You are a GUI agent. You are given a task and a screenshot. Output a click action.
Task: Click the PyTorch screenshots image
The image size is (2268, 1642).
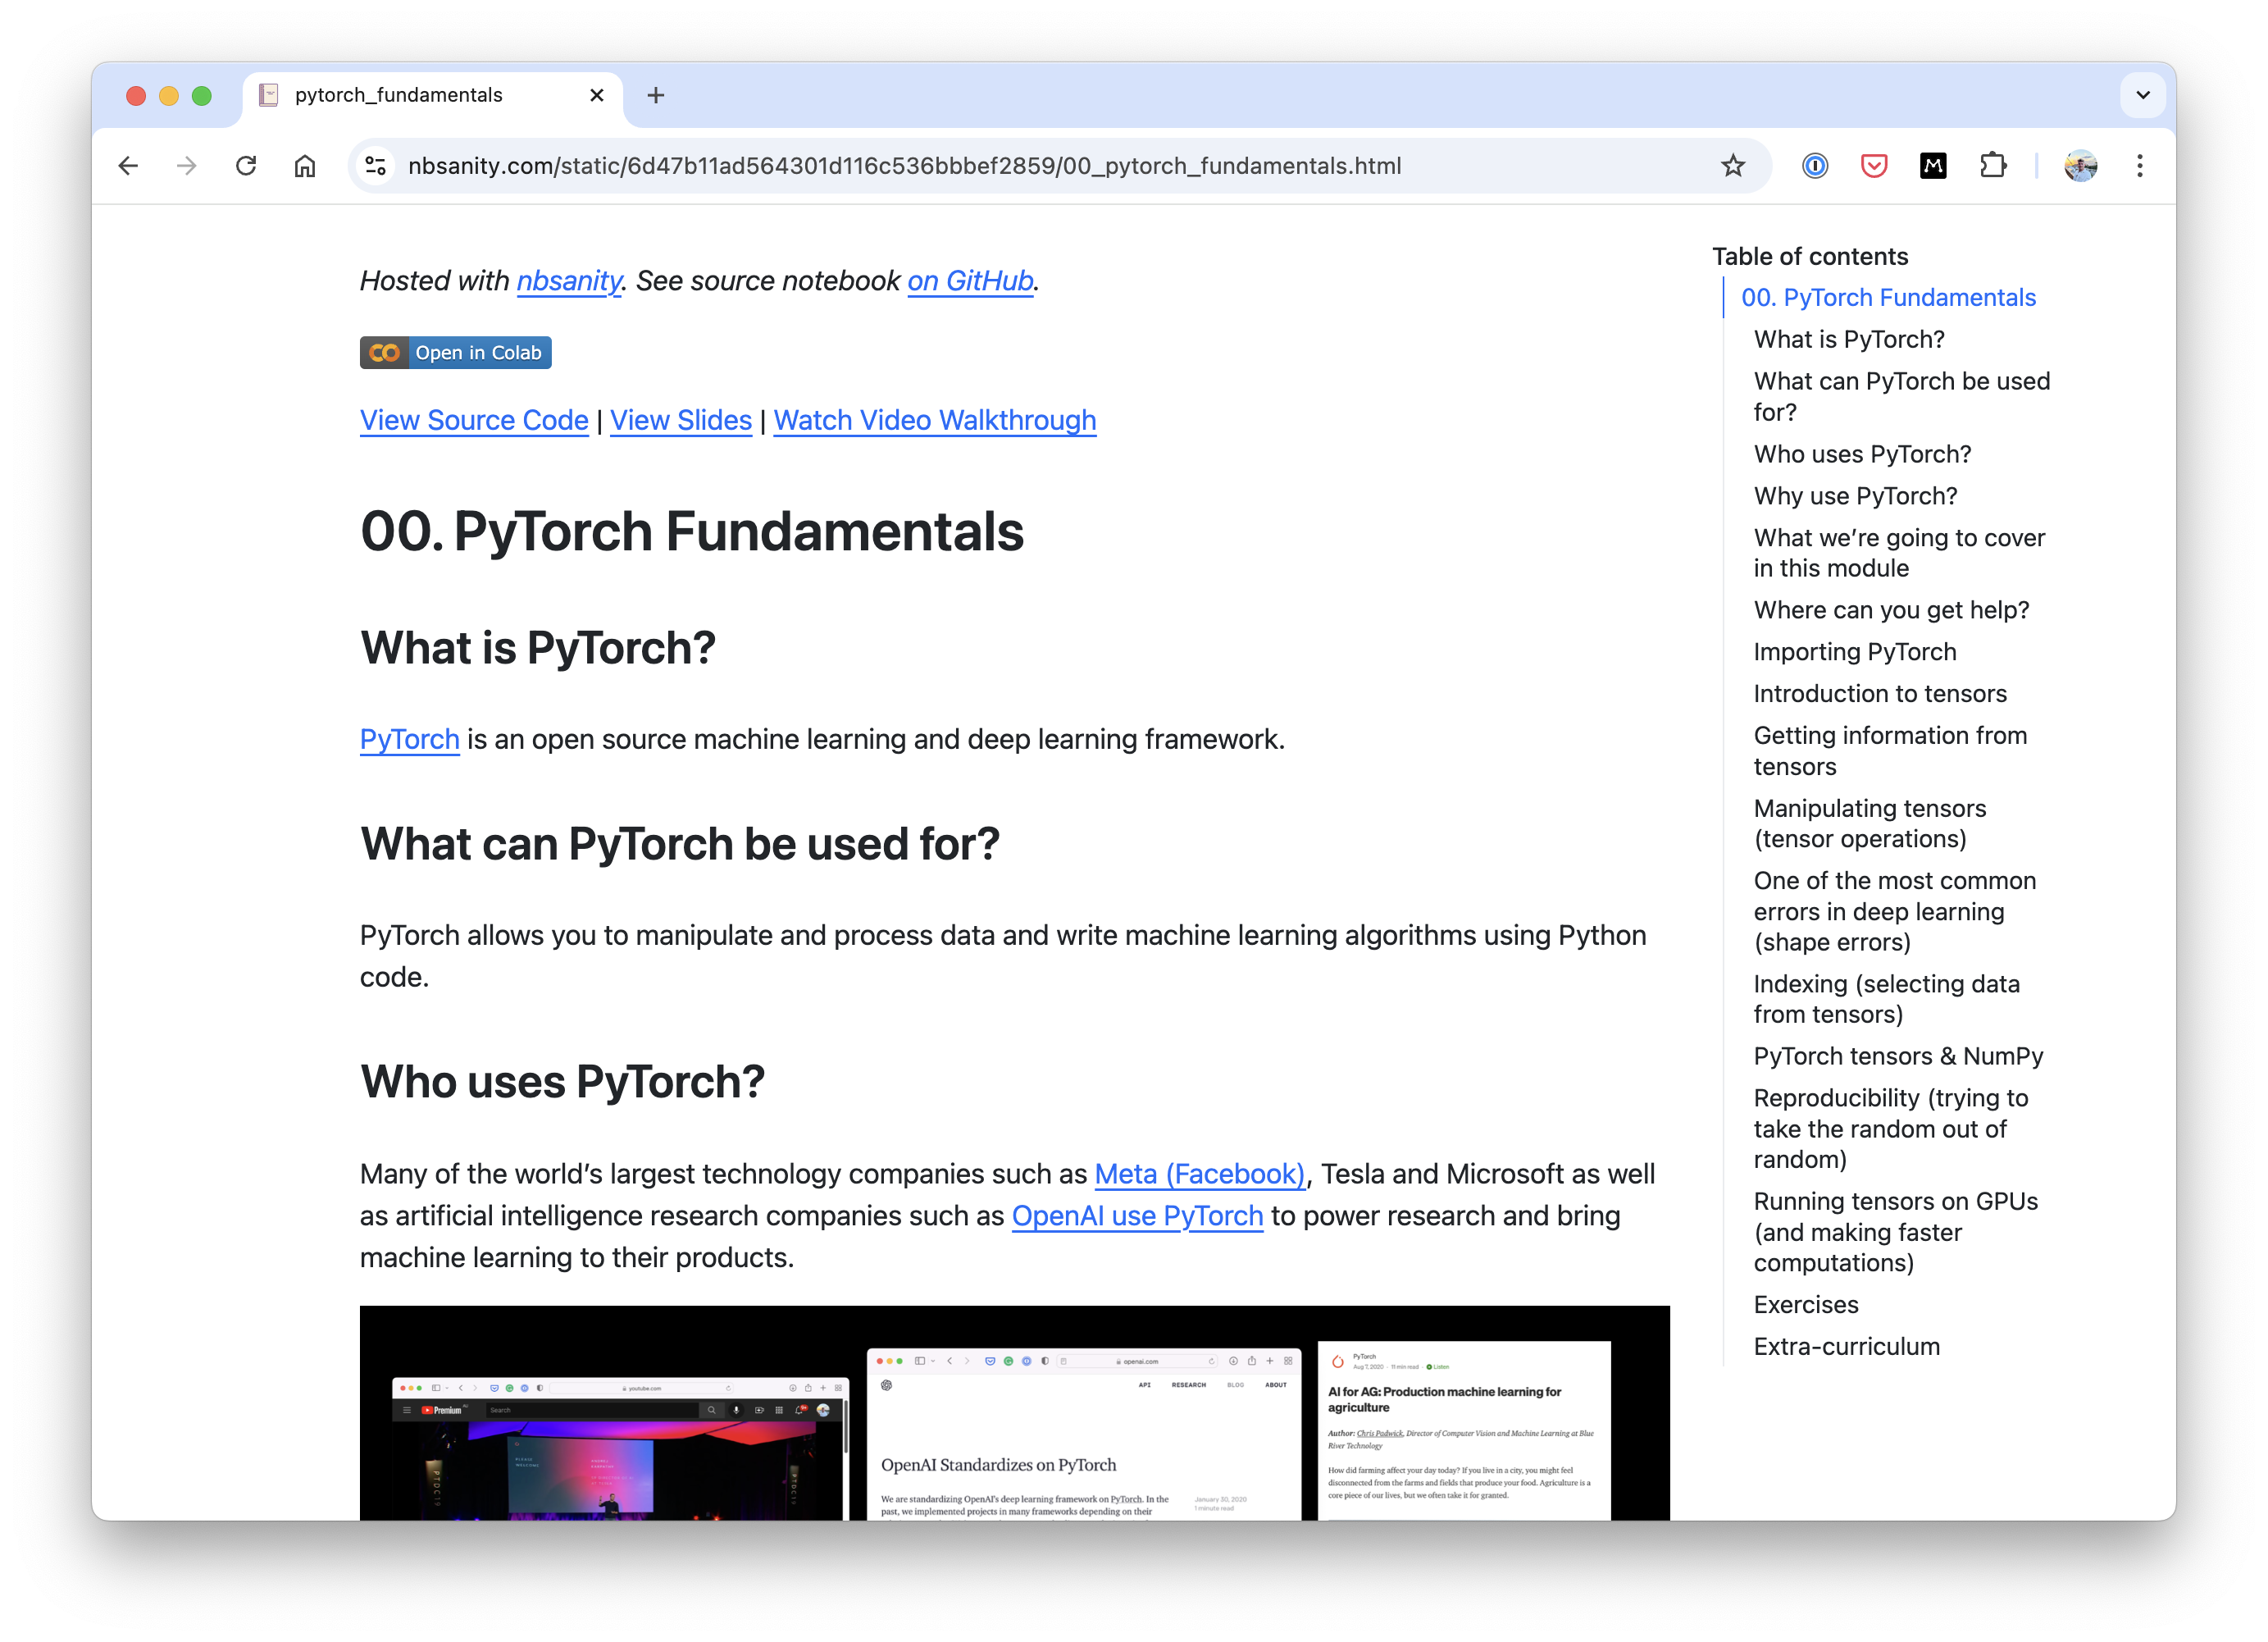[x=1014, y=1413]
